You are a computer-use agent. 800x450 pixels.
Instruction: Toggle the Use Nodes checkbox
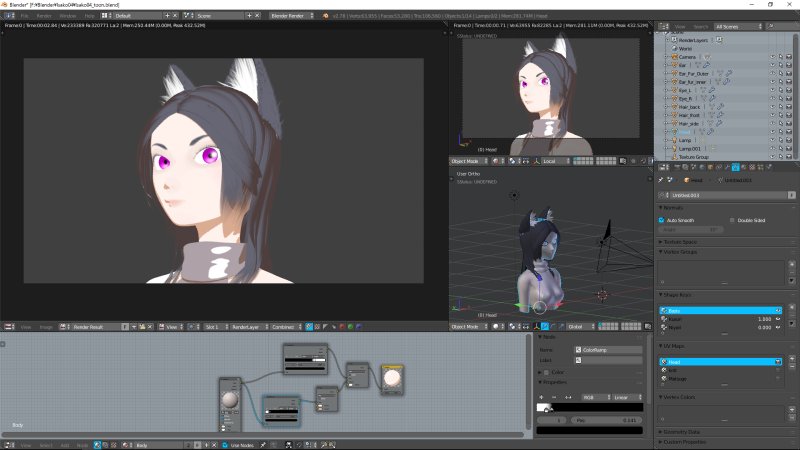click(x=225, y=445)
